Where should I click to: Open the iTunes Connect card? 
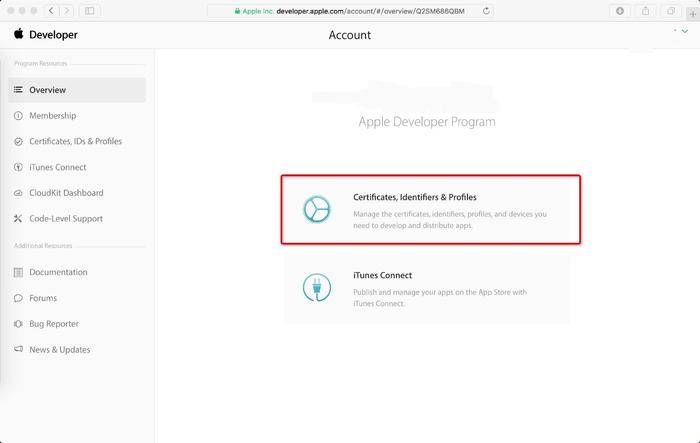pyautogui.click(x=426, y=288)
